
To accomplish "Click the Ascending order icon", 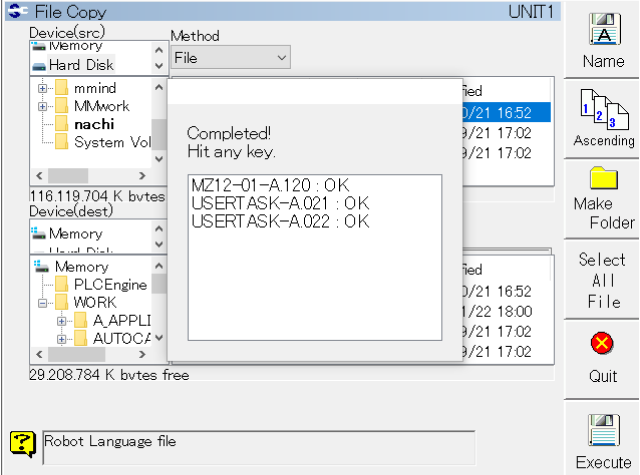I will pyautogui.click(x=603, y=107).
